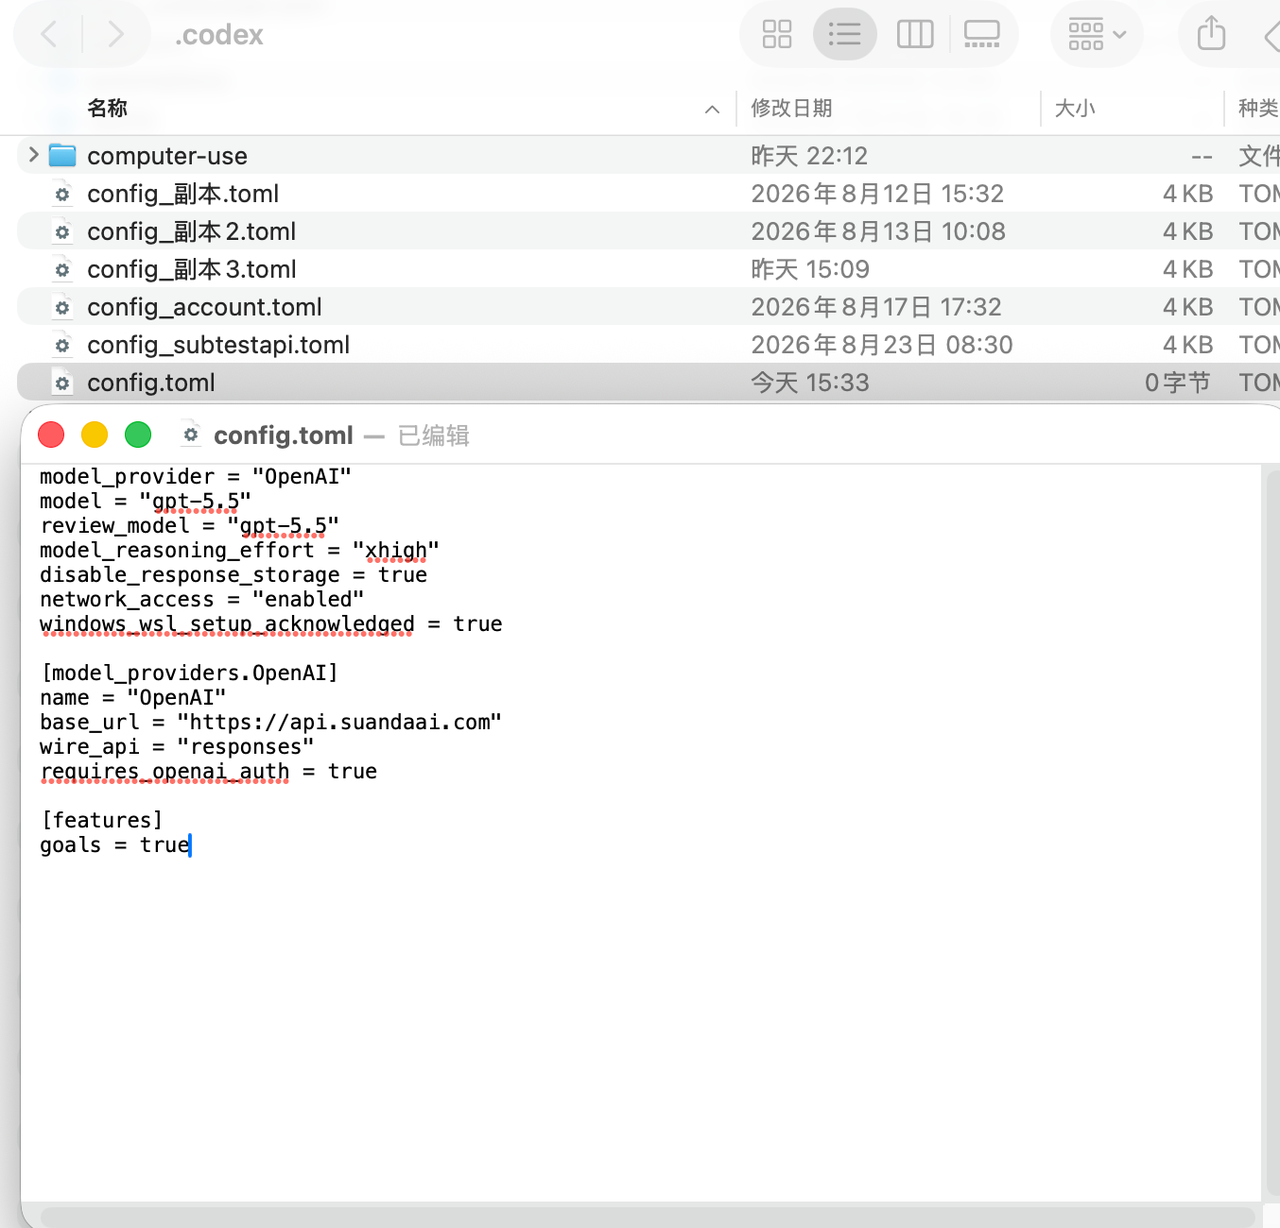Click the modified date 今天 15:33
The image size is (1280, 1228).
coord(810,383)
